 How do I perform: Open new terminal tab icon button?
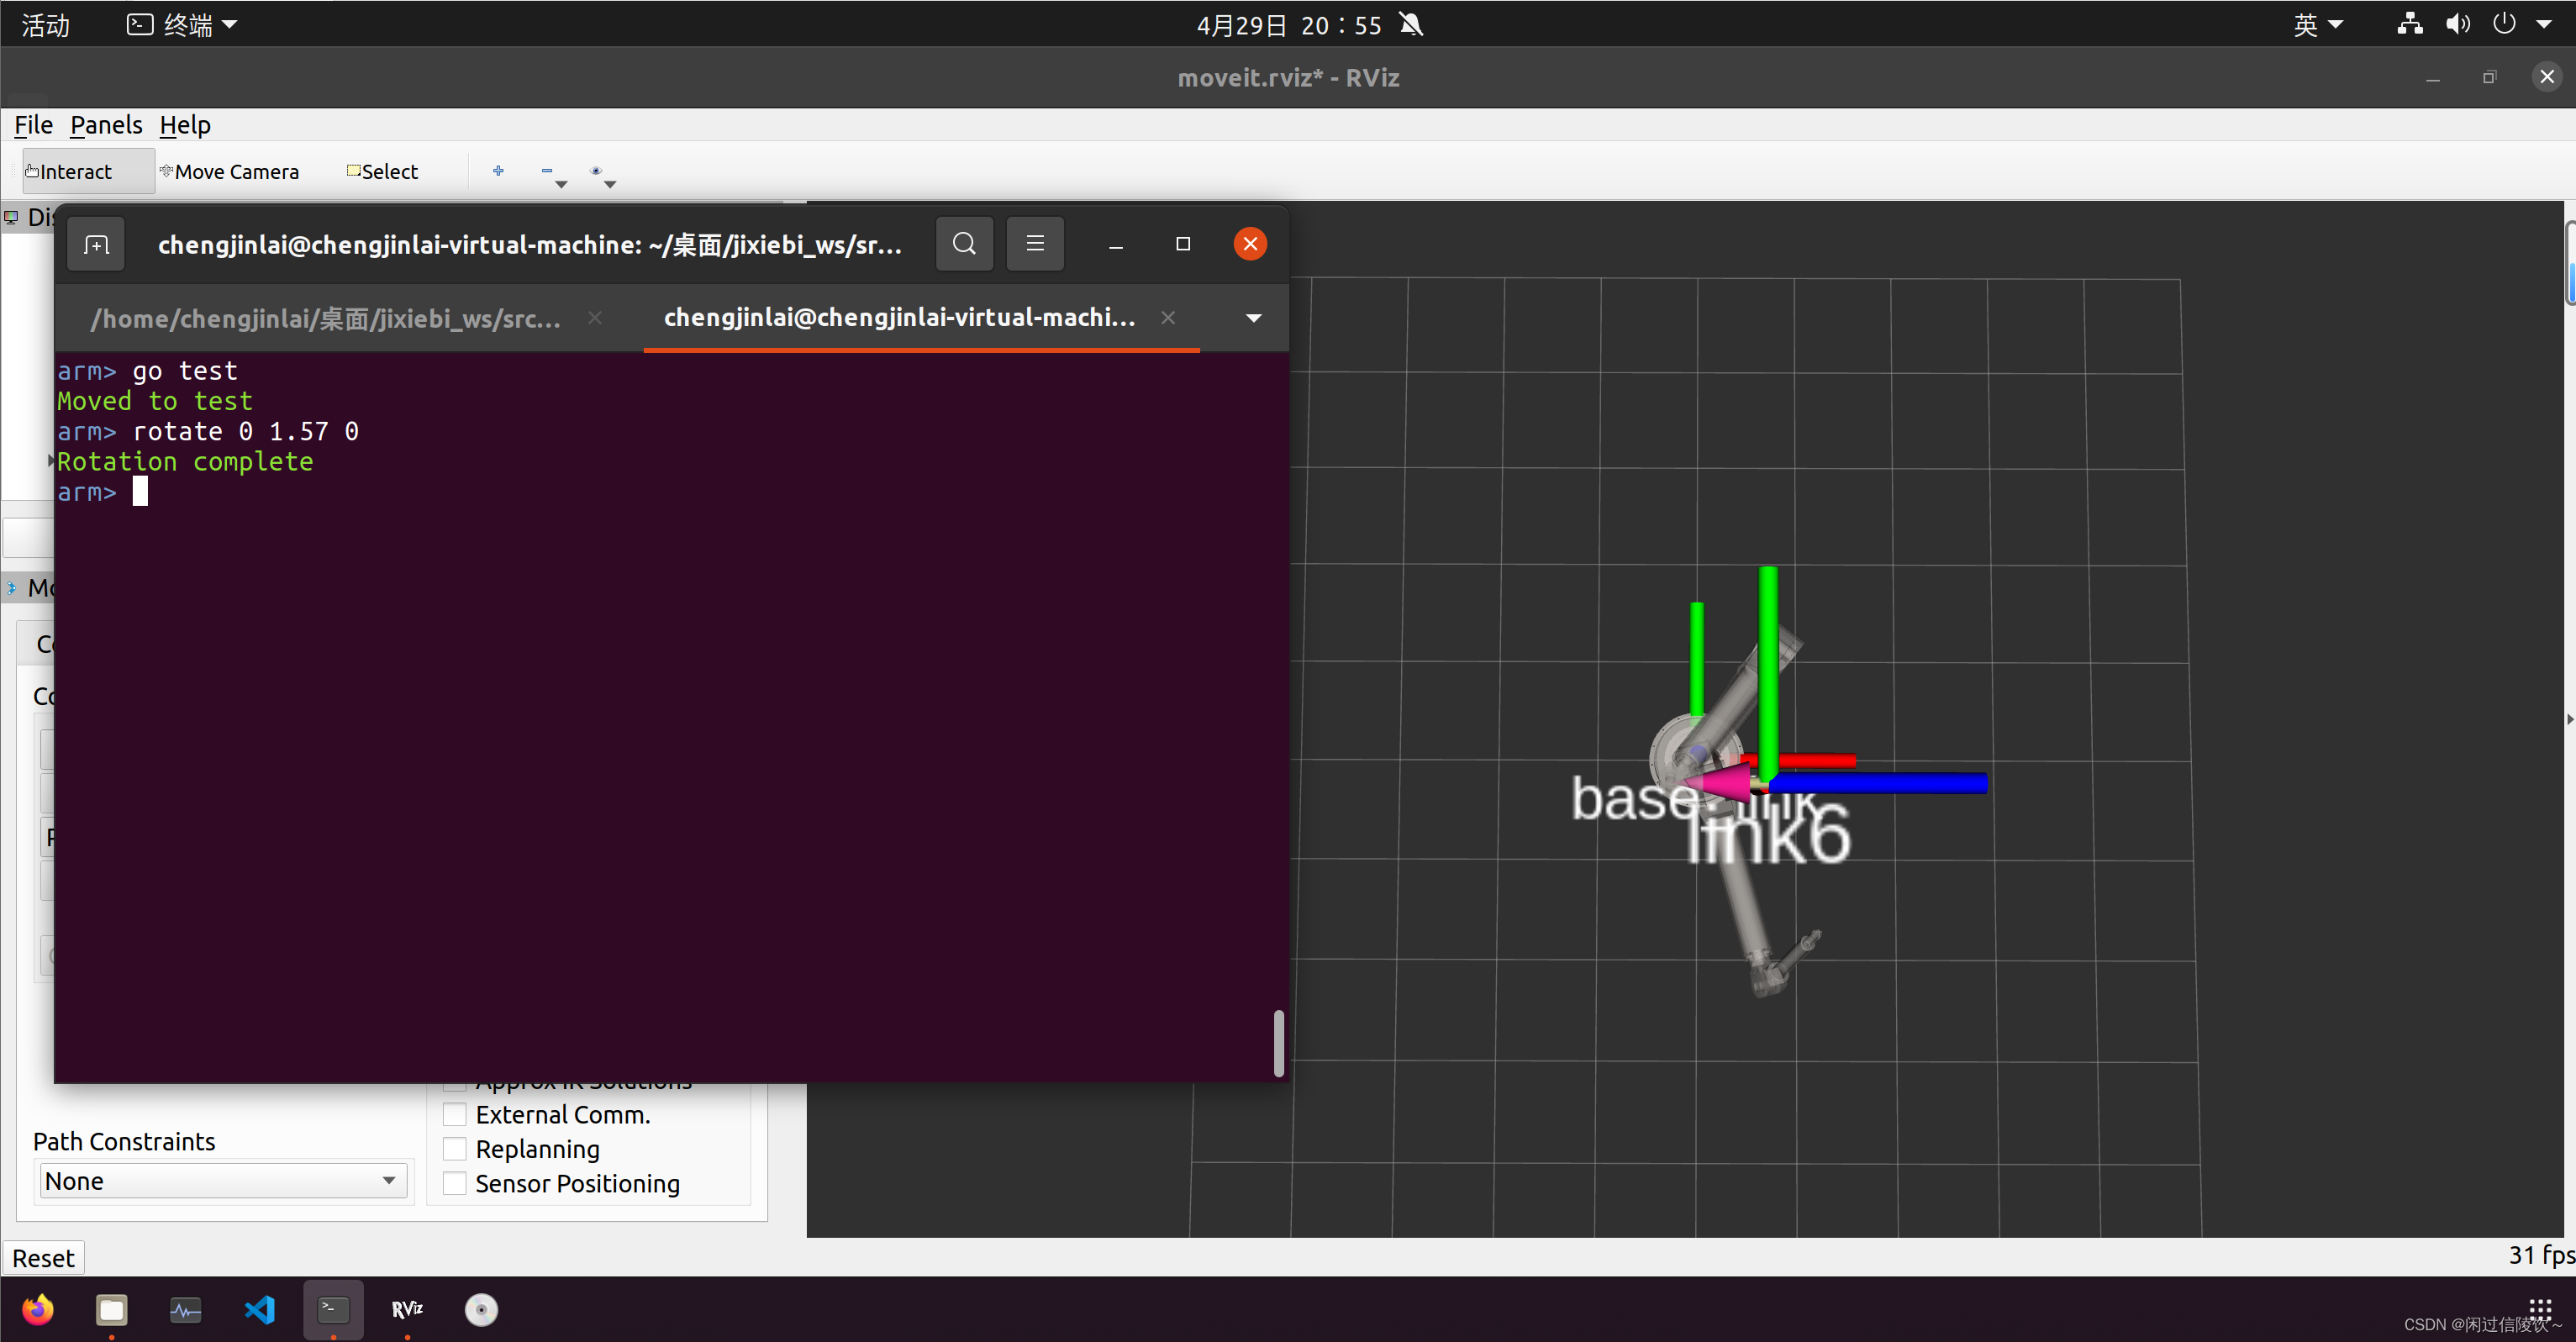(96, 244)
